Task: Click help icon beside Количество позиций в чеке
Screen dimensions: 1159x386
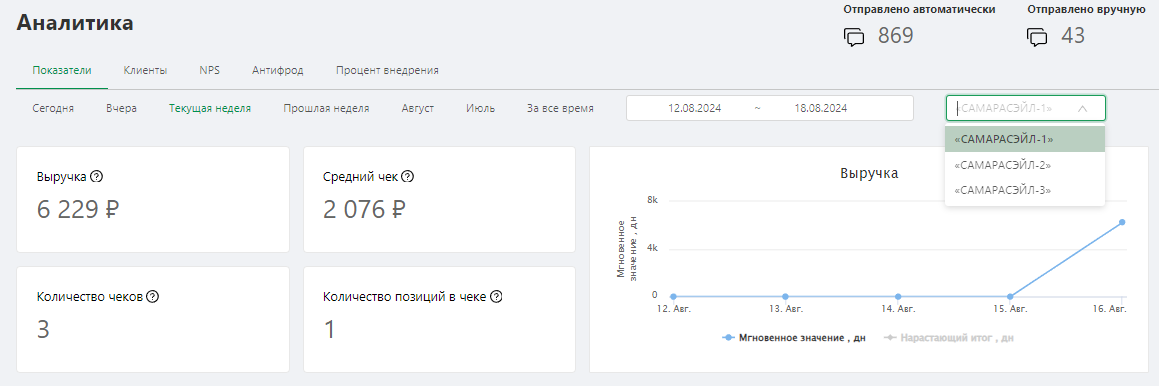Action: (x=496, y=297)
